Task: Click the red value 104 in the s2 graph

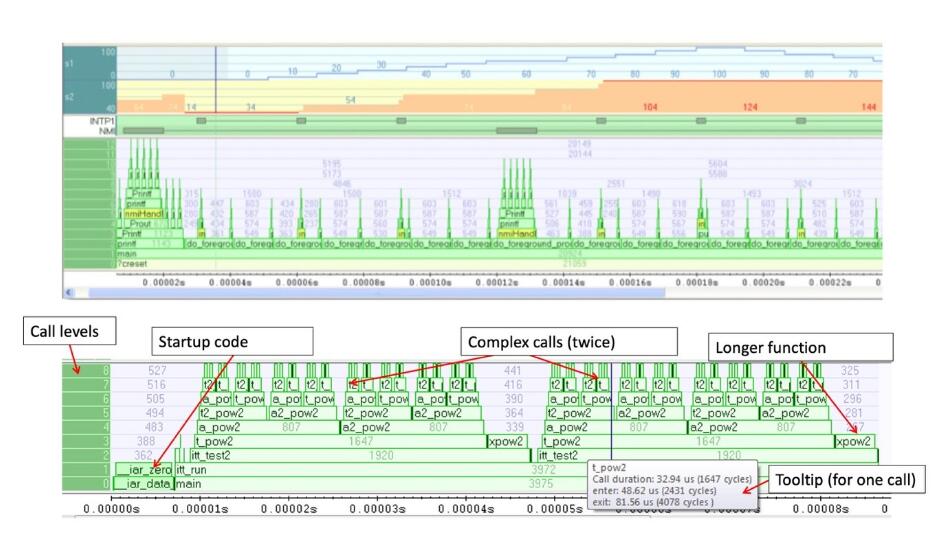Action: [650, 106]
